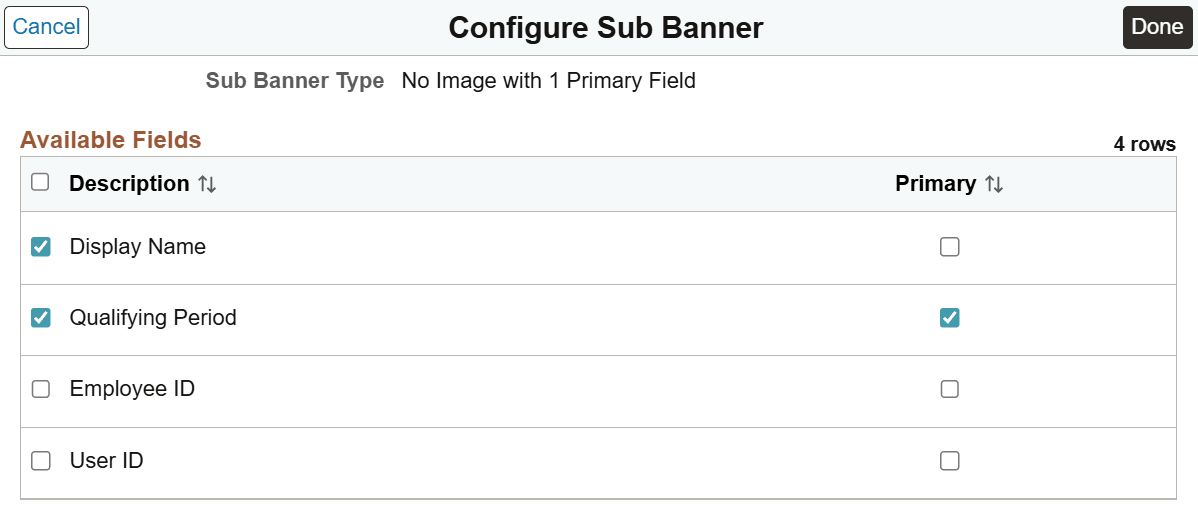Sort by the Description column header
Screen dimensions: 1198x521
pos(129,184)
